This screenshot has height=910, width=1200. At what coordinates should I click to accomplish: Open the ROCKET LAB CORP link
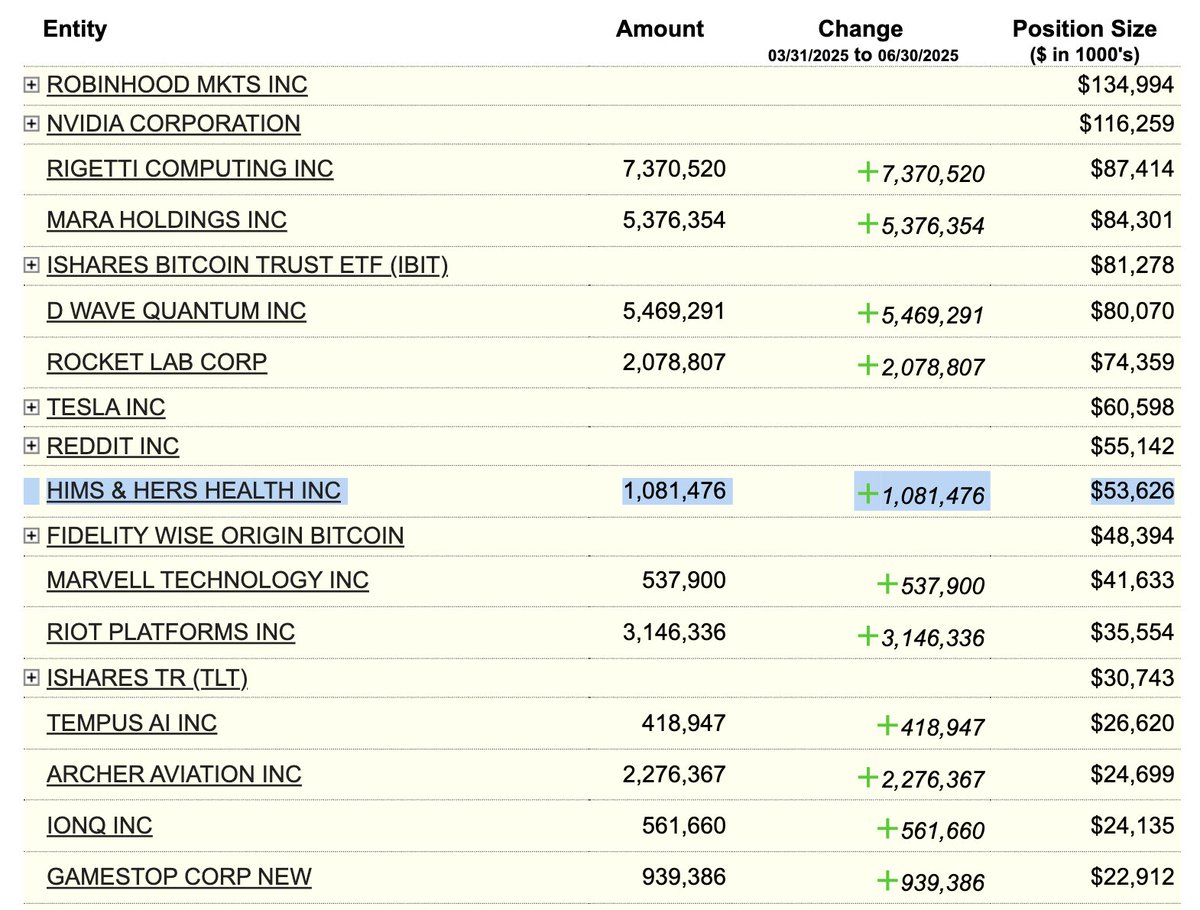click(x=157, y=362)
